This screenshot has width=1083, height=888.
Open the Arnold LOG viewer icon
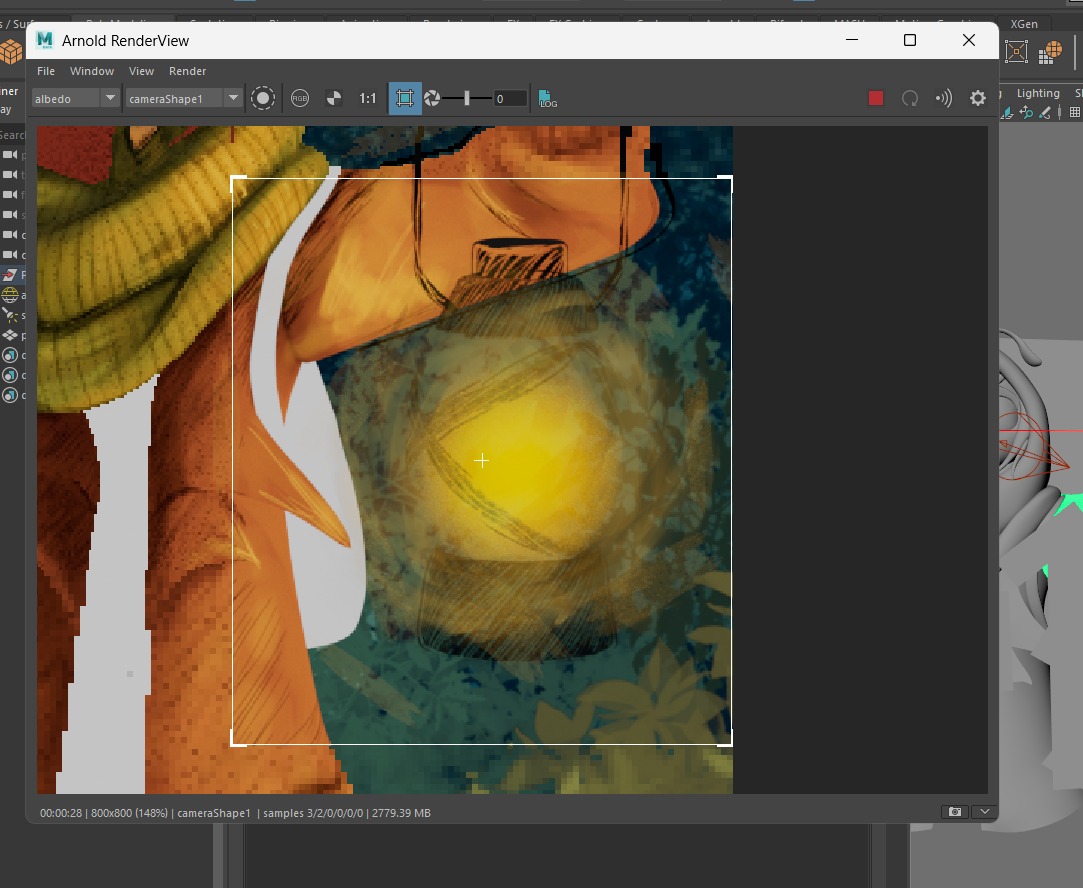547,99
